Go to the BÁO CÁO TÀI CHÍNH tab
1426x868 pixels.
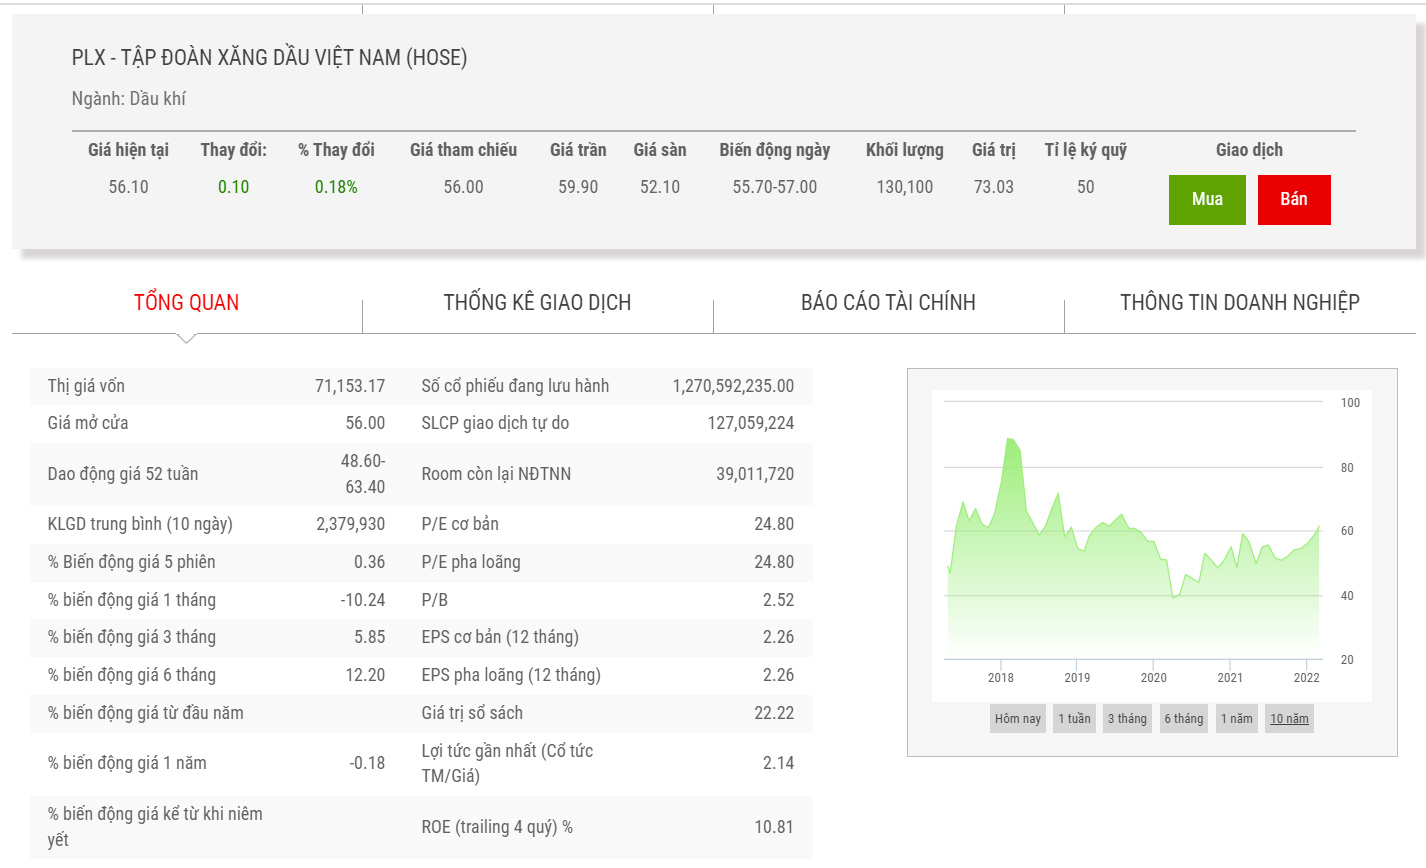click(888, 302)
